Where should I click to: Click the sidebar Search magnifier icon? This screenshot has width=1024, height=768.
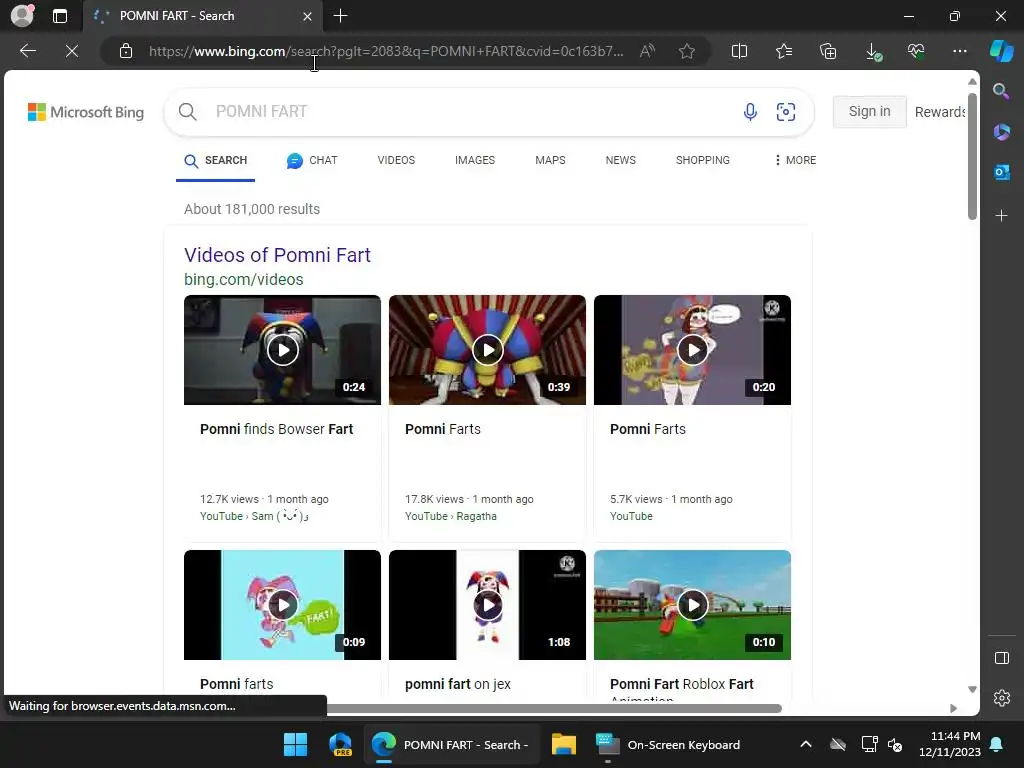coord(1001,91)
